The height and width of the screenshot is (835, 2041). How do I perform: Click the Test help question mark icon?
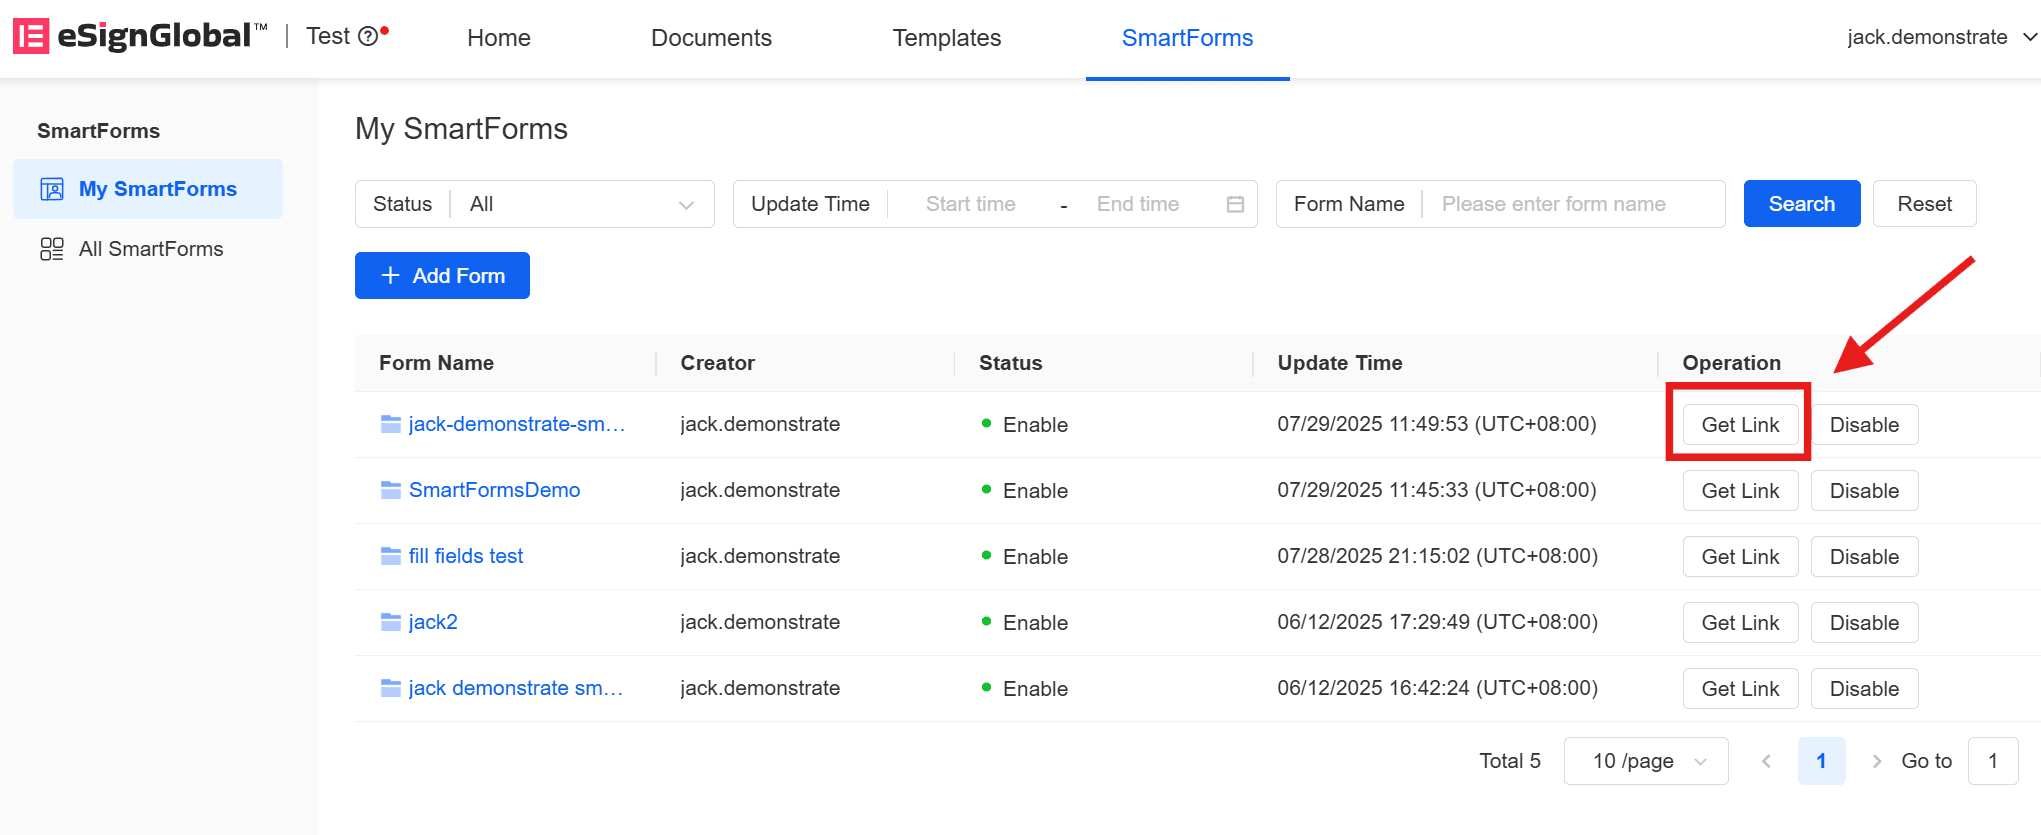pos(368,37)
